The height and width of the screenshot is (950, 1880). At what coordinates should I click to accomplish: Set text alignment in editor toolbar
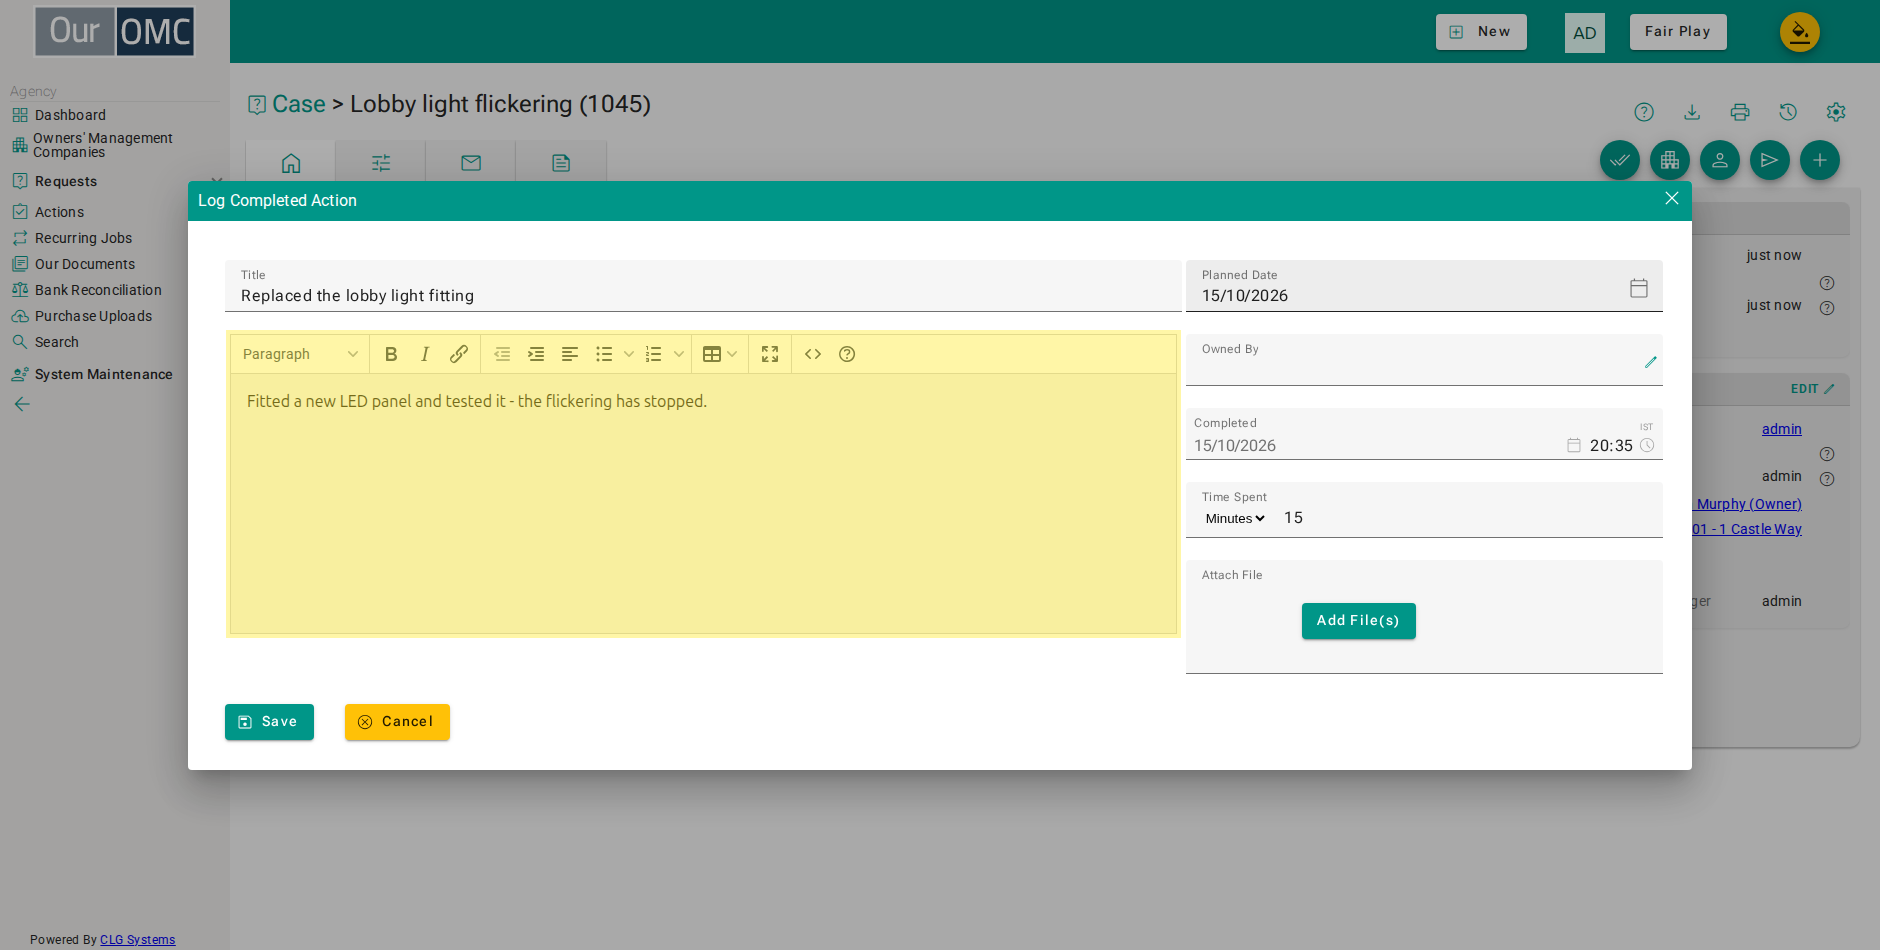(x=570, y=354)
